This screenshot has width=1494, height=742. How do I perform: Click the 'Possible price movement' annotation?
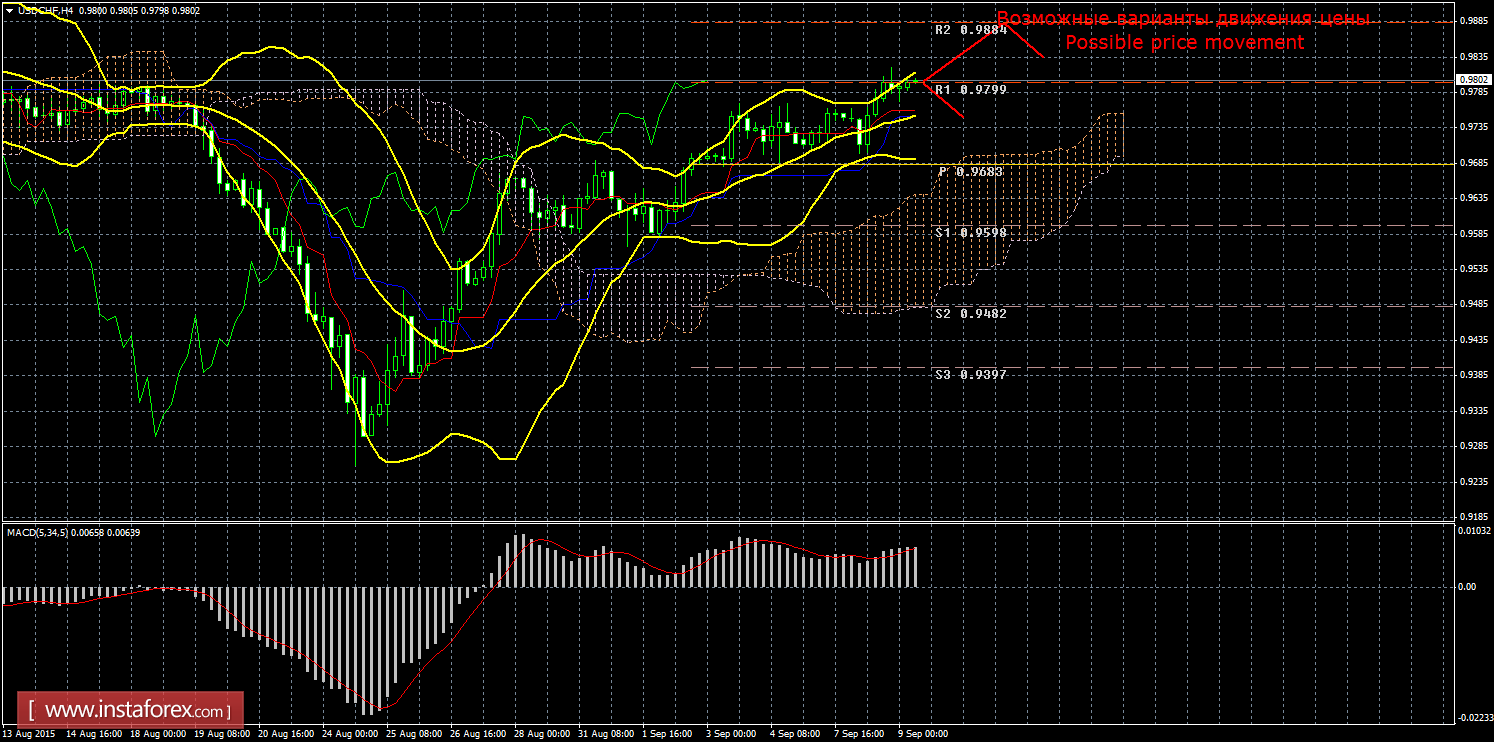tap(1184, 43)
